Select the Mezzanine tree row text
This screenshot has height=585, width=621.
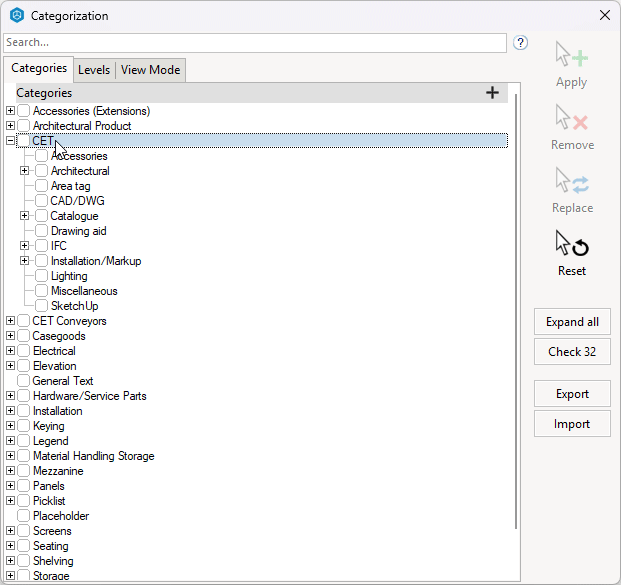tap(58, 471)
